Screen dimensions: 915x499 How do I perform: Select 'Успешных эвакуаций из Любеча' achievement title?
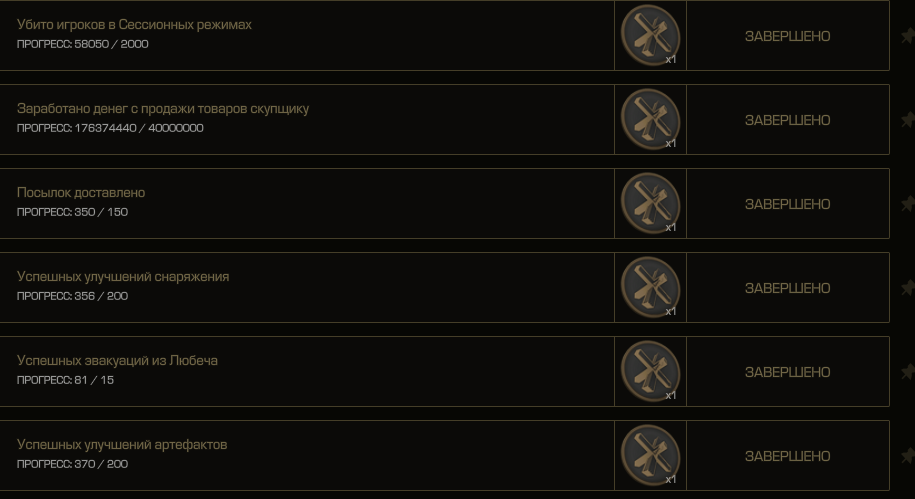click(x=117, y=361)
